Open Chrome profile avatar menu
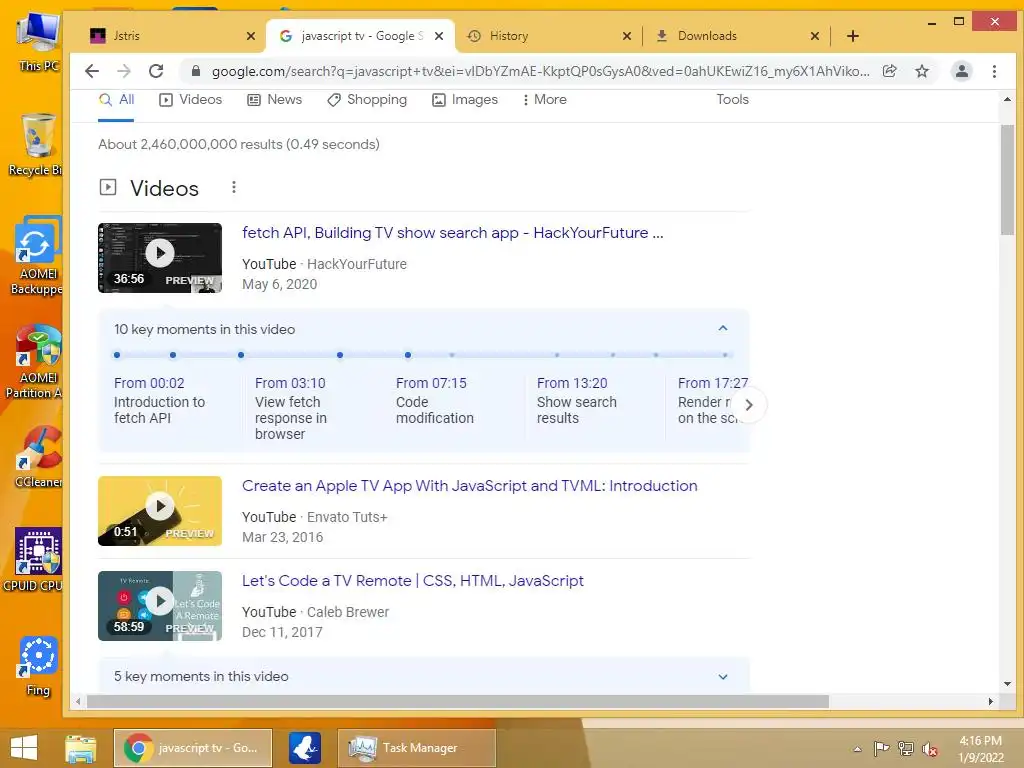 (x=961, y=71)
